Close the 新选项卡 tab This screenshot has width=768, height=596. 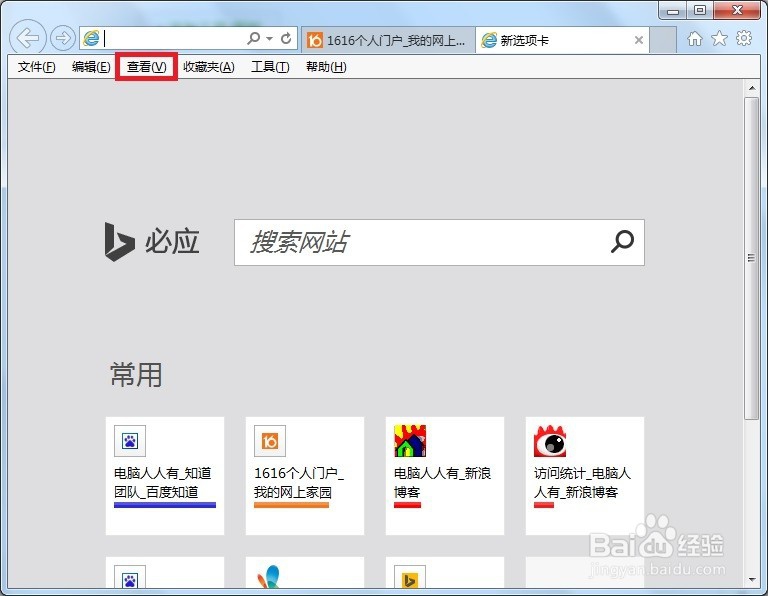639,40
